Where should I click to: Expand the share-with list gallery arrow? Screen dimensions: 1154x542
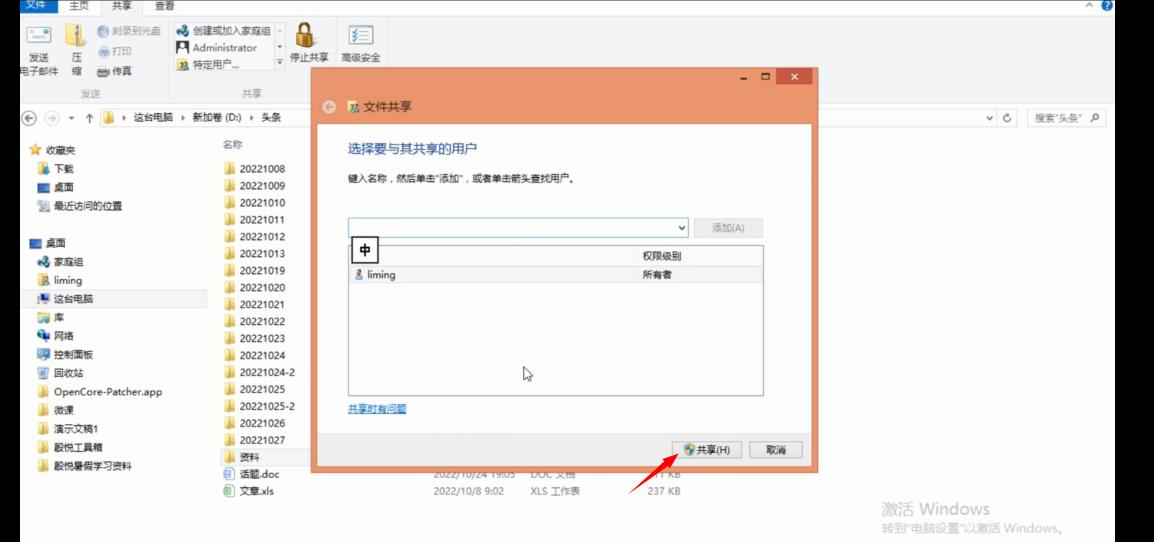[280, 63]
